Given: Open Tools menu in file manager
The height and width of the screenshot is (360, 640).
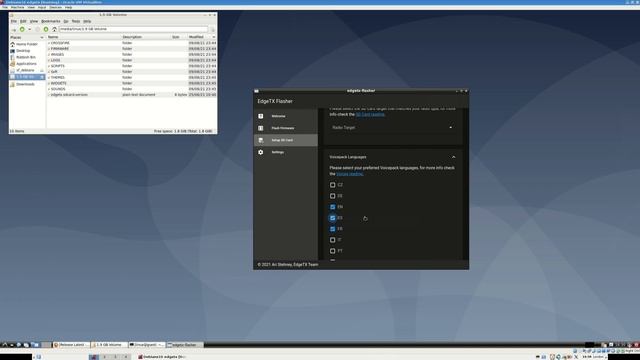Looking at the screenshot, I should [x=76, y=21].
